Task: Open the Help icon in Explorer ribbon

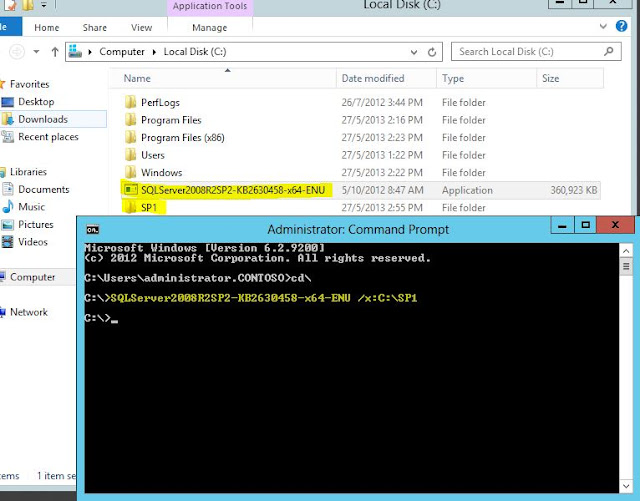Action: coord(621,26)
